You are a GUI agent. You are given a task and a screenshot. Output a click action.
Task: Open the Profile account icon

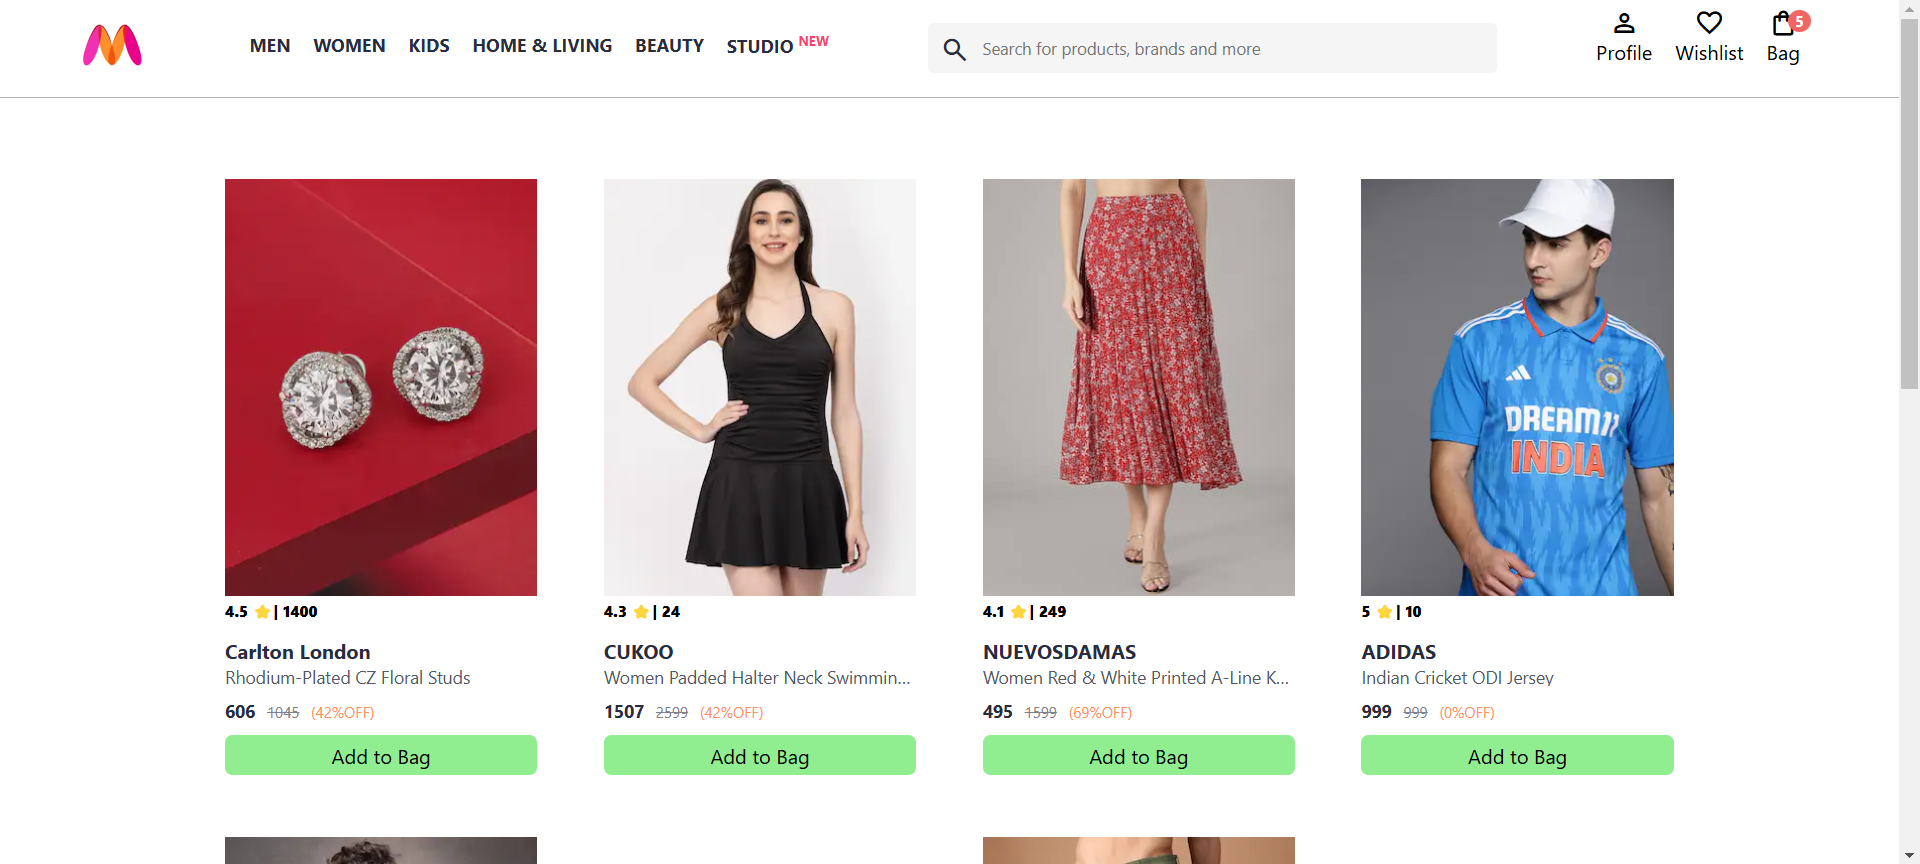click(1623, 24)
